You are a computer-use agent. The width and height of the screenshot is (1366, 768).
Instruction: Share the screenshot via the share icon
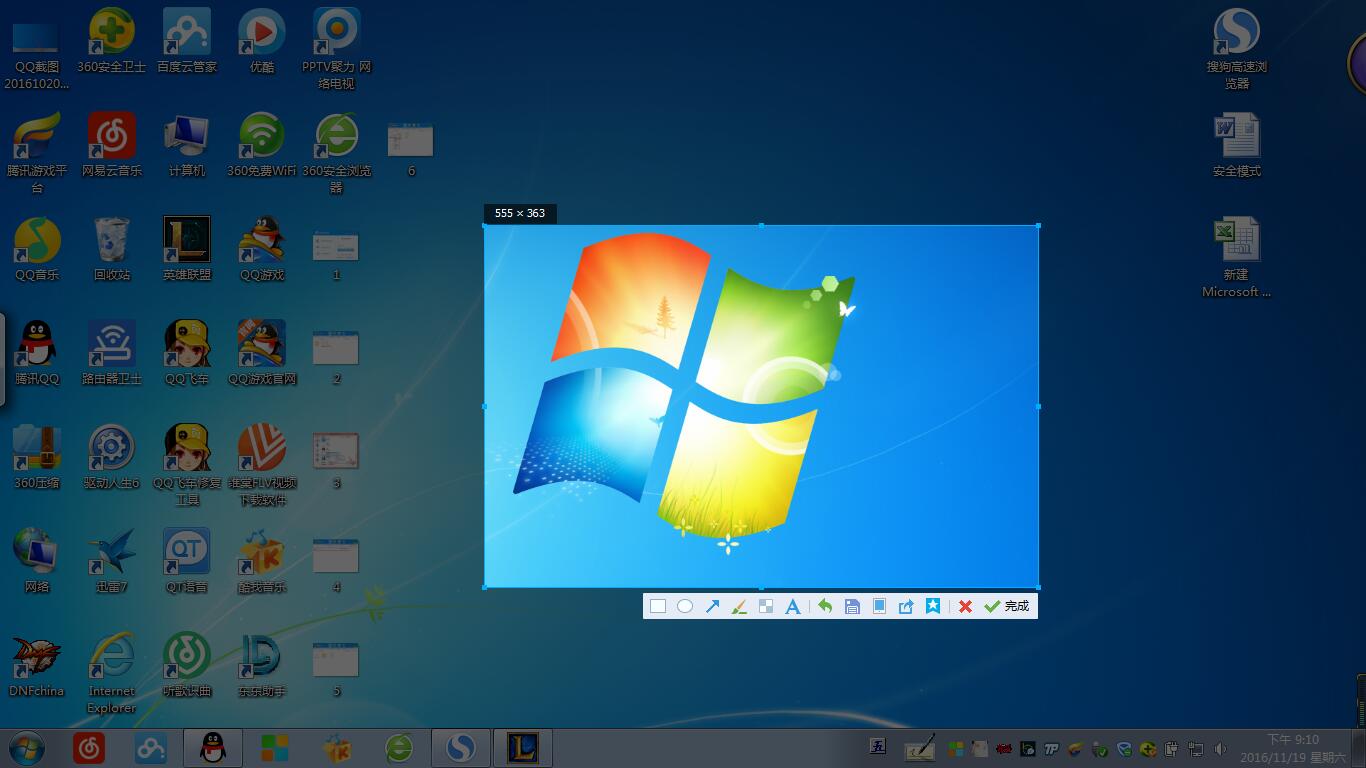point(906,606)
